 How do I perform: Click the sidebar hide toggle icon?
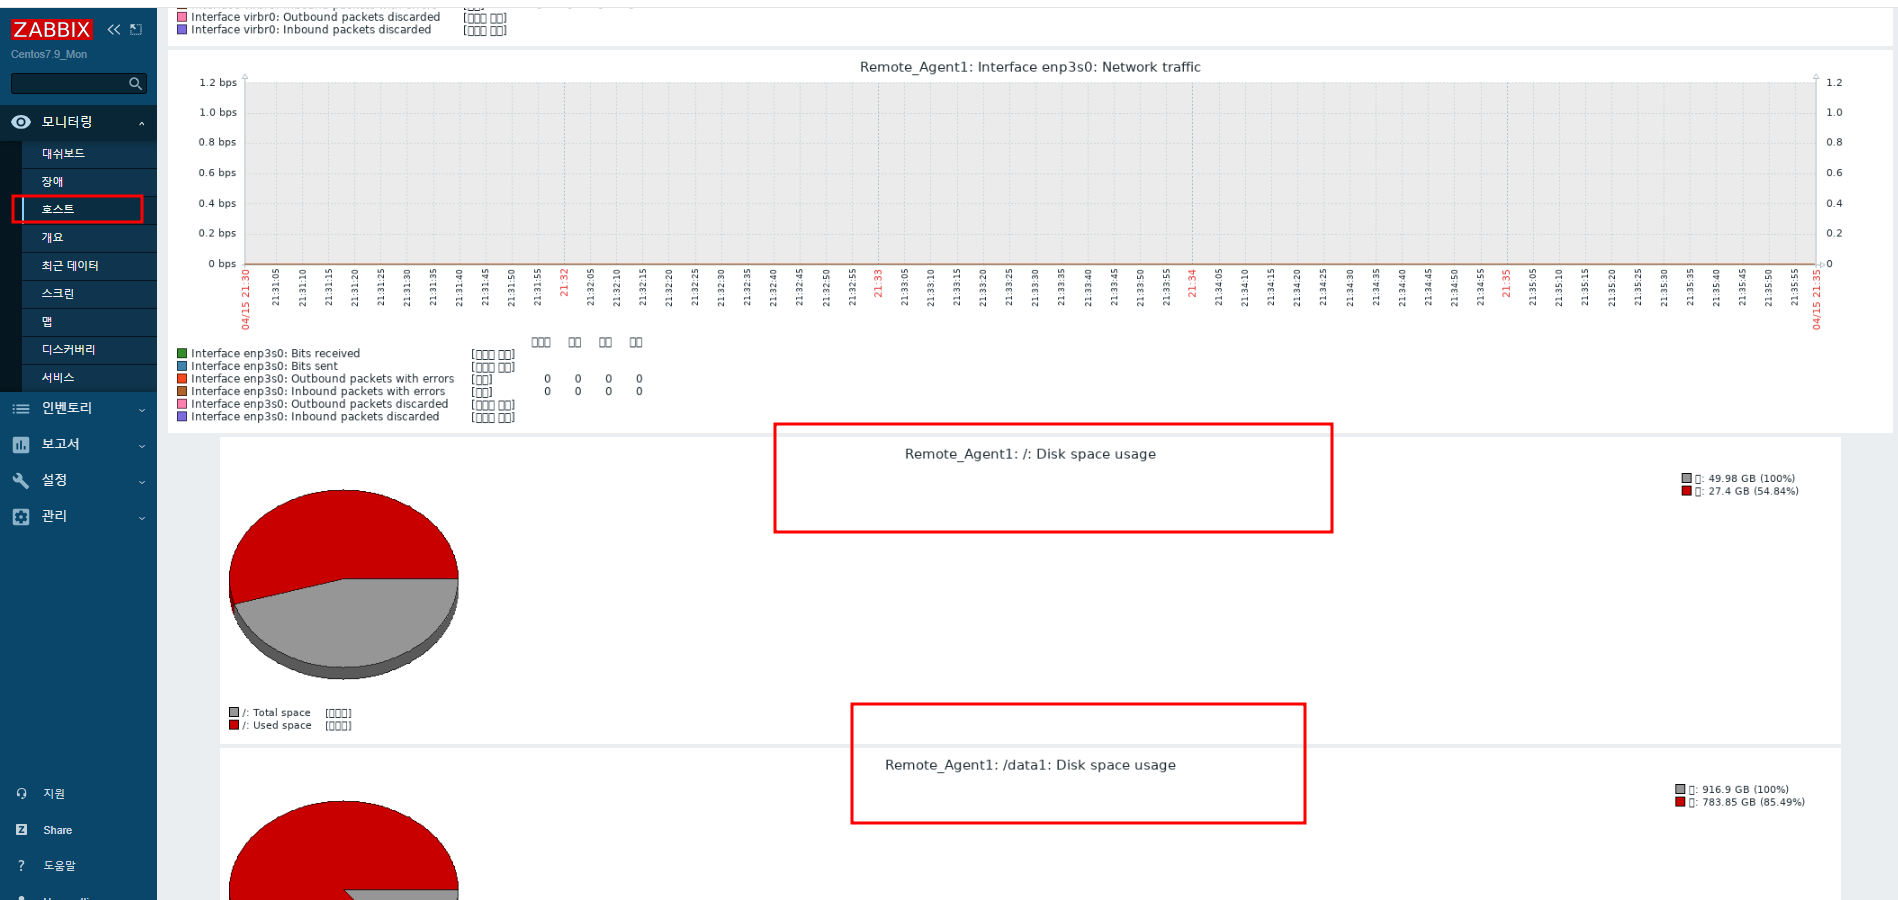coord(136,30)
